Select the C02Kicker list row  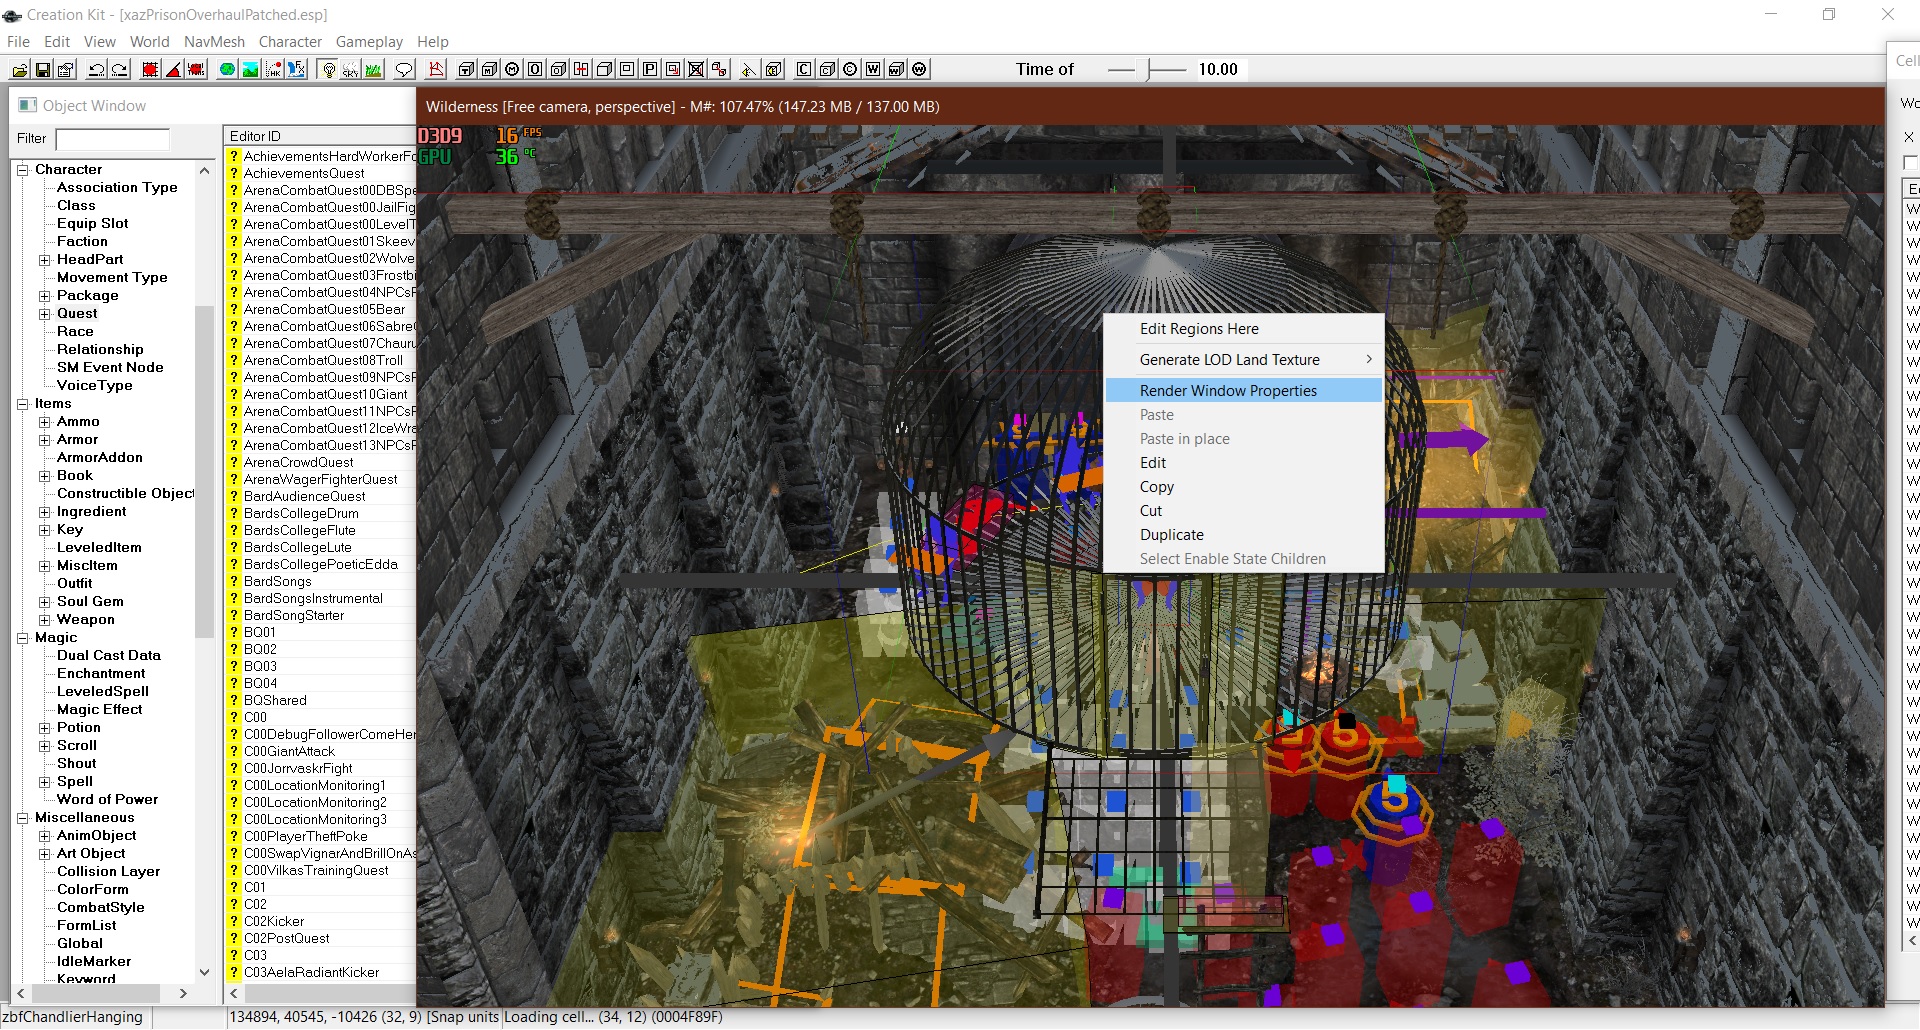click(320, 922)
